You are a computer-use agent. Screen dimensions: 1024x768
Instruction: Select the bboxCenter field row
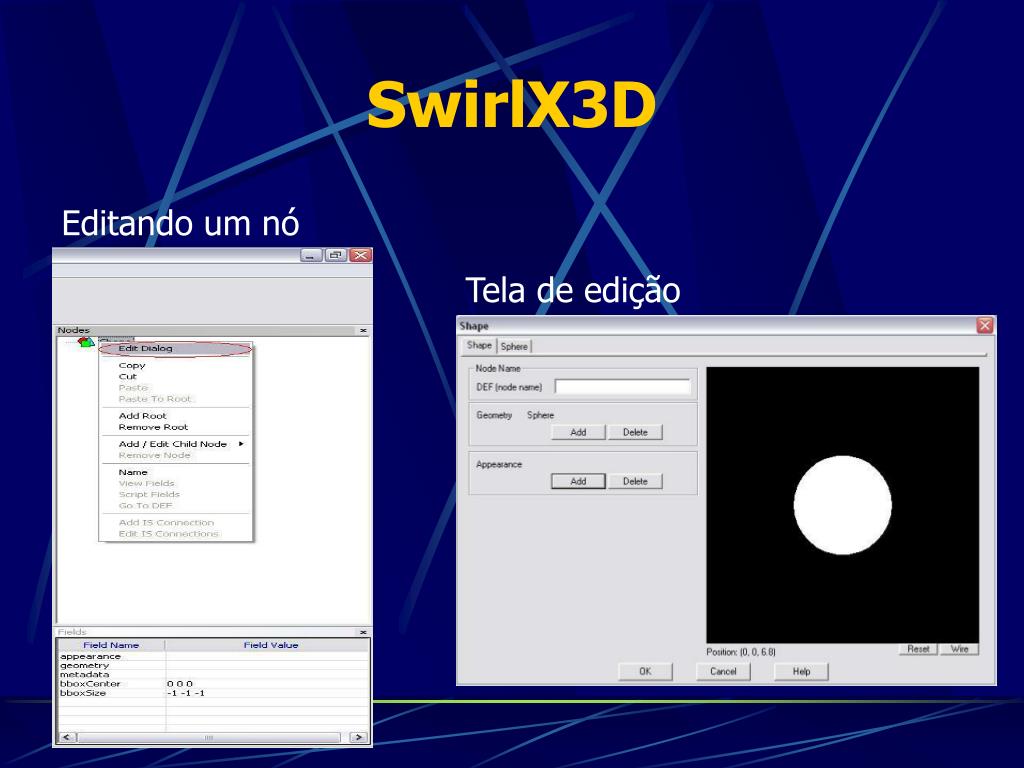pyautogui.click(x=214, y=684)
